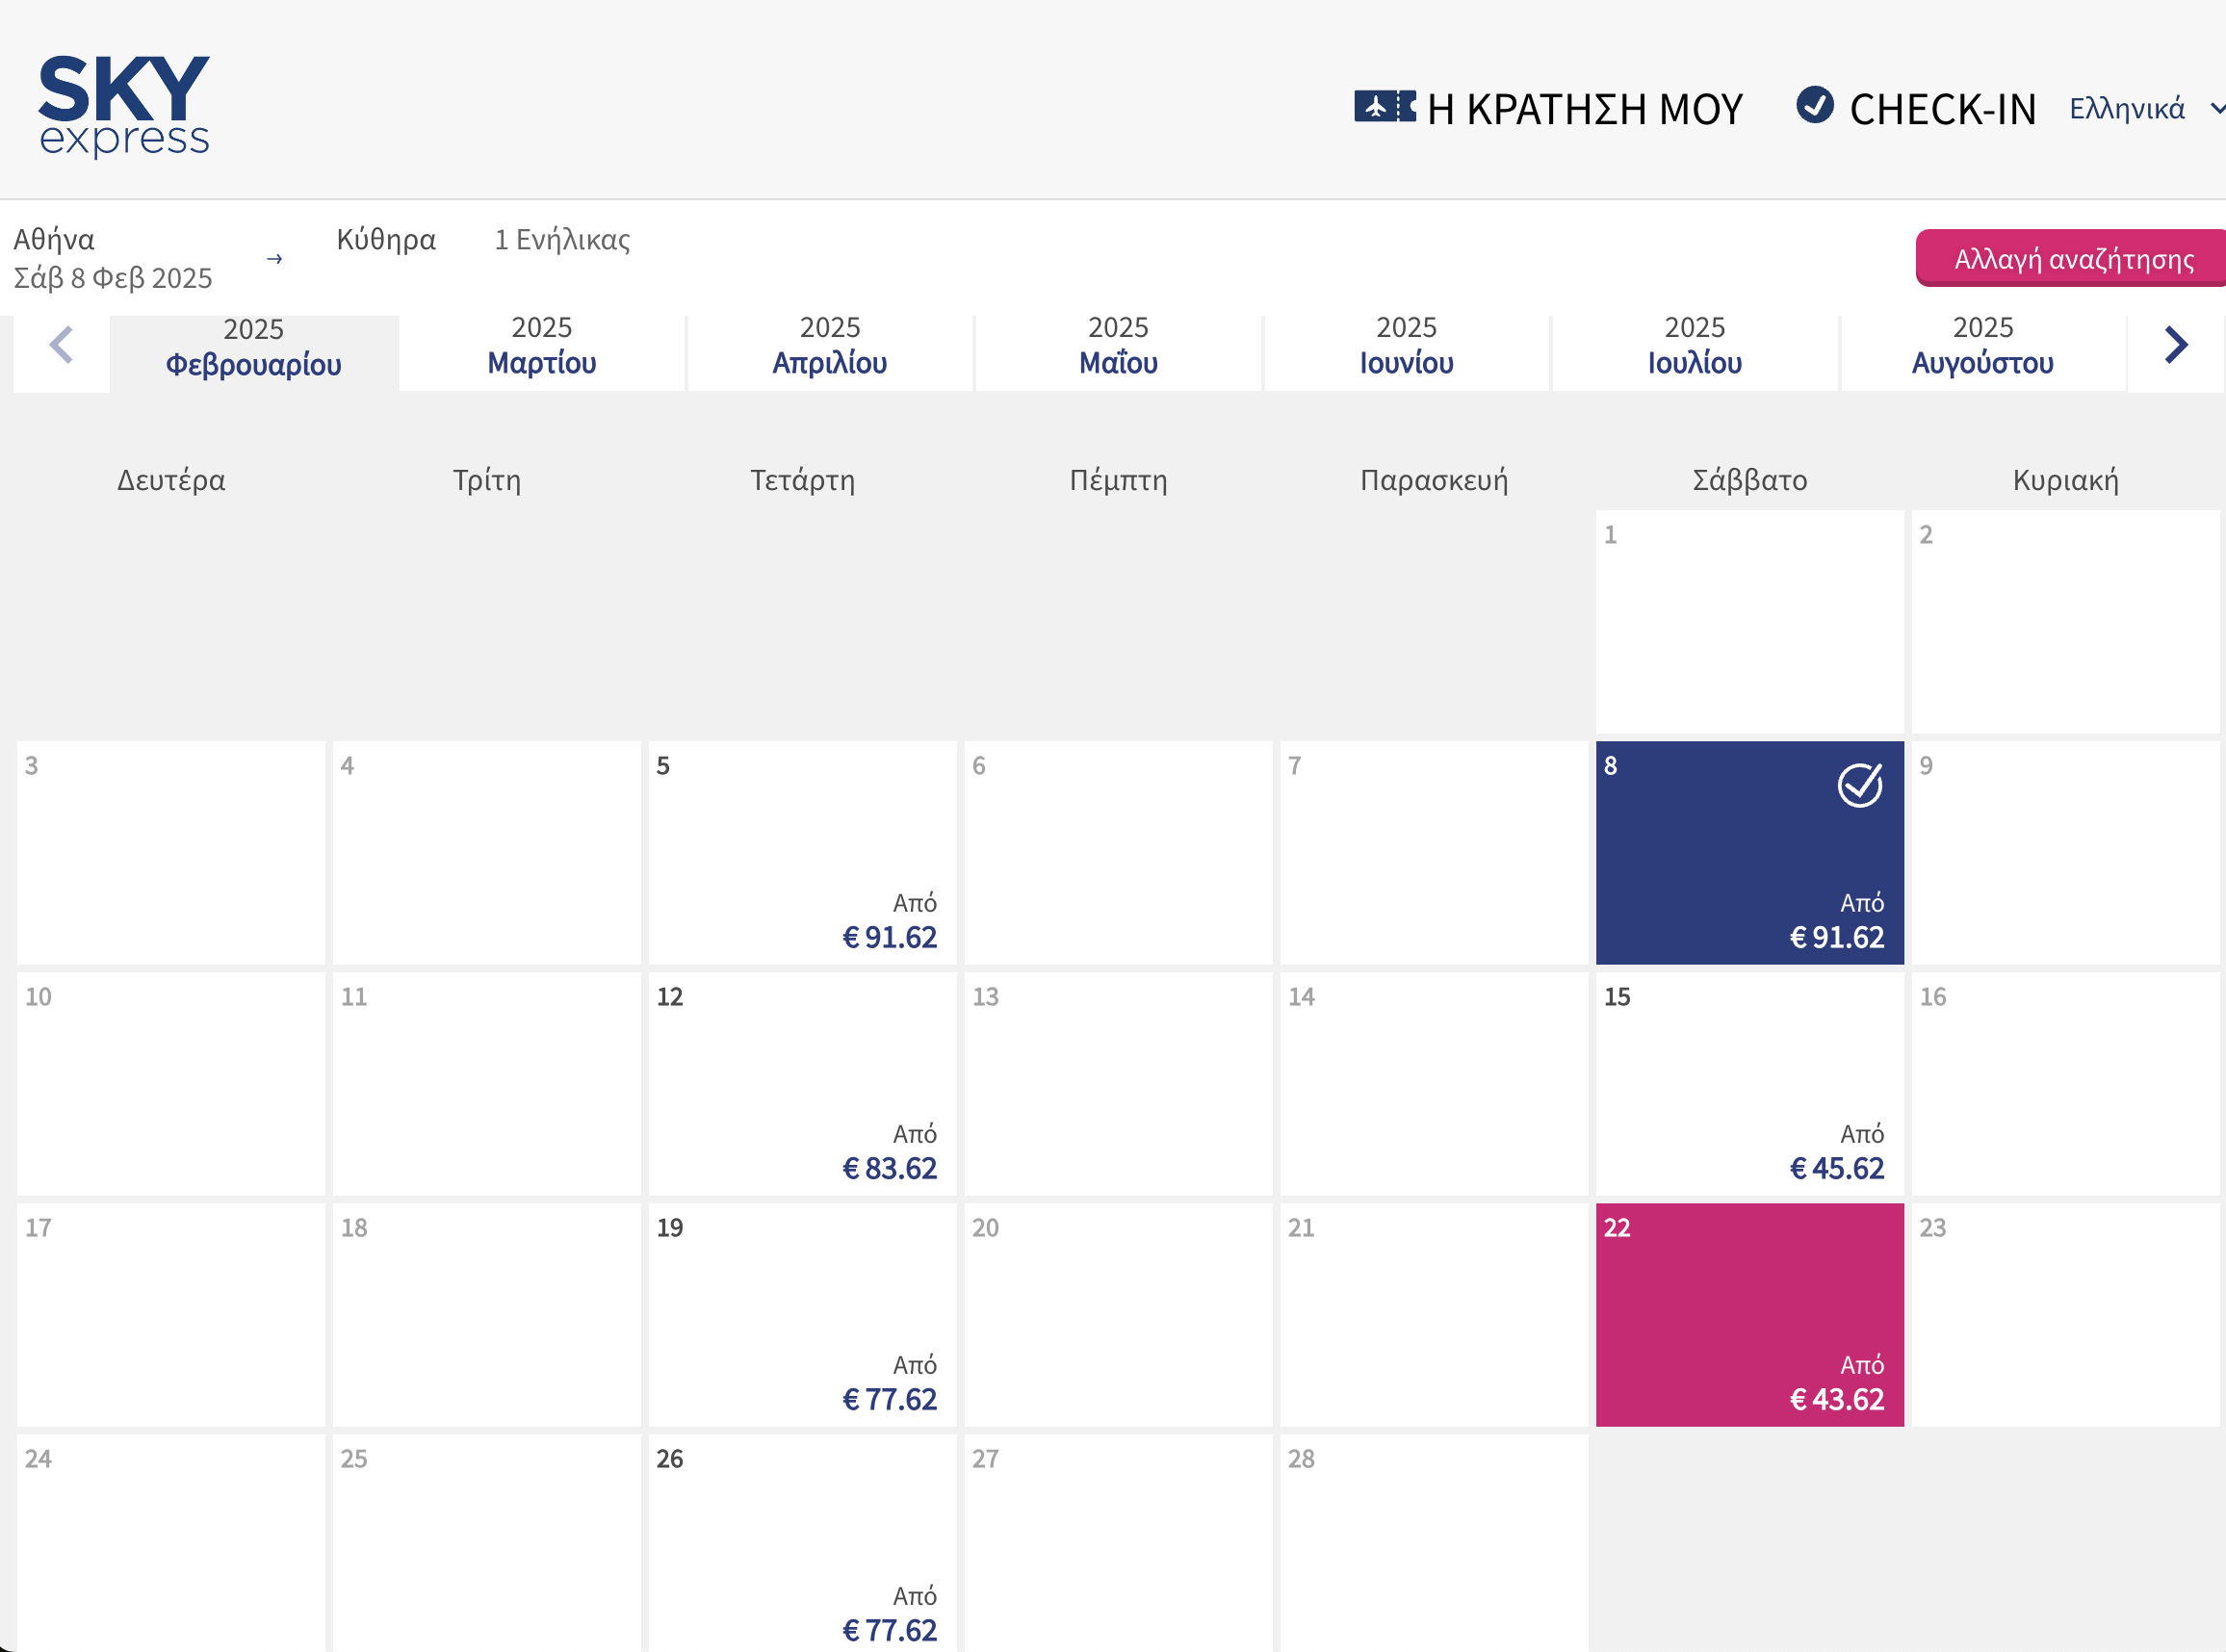This screenshot has width=2226, height=1652.
Task: Select February 15 with fare €45.62
Action: (x=1749, y=1086)
